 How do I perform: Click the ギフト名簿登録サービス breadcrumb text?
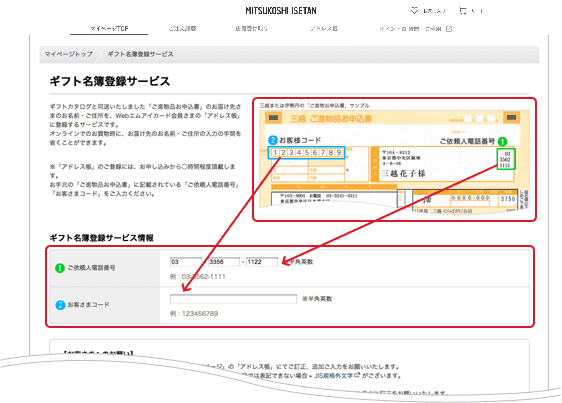point(140,54)
